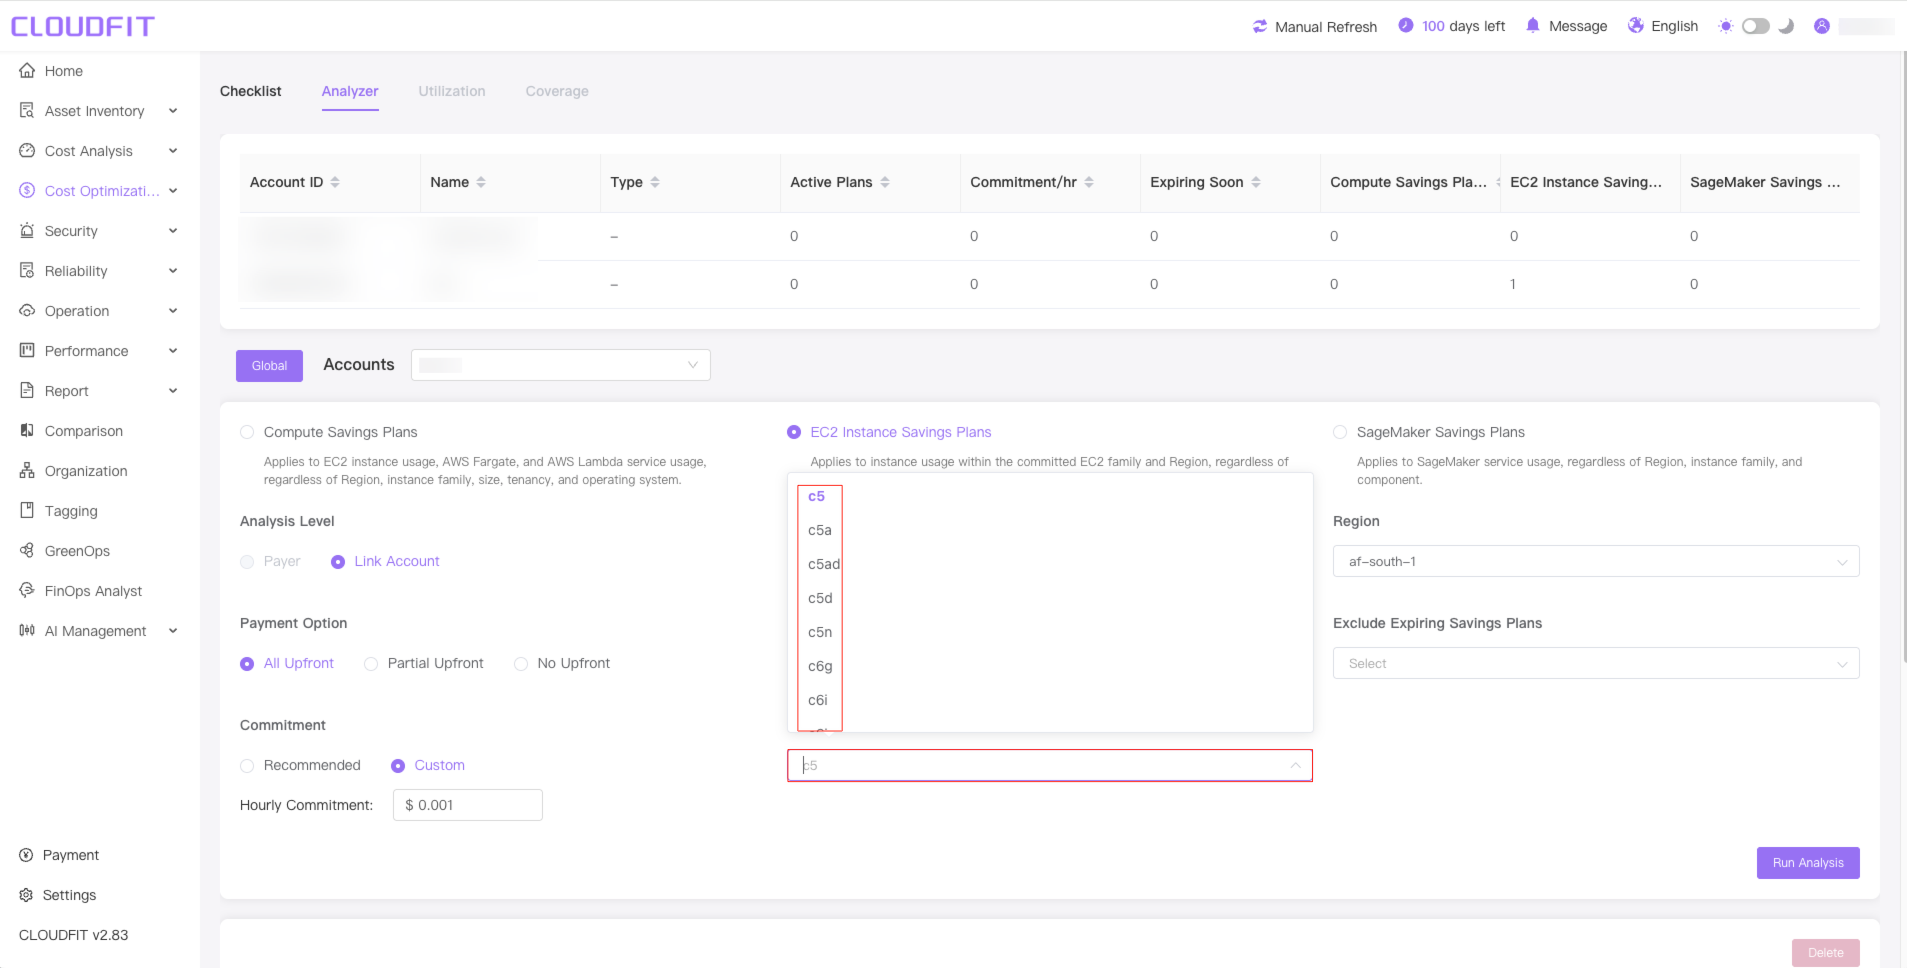Switch to the Coverage tab
This screenshot has height=968, width=1907.
(557, 91)
